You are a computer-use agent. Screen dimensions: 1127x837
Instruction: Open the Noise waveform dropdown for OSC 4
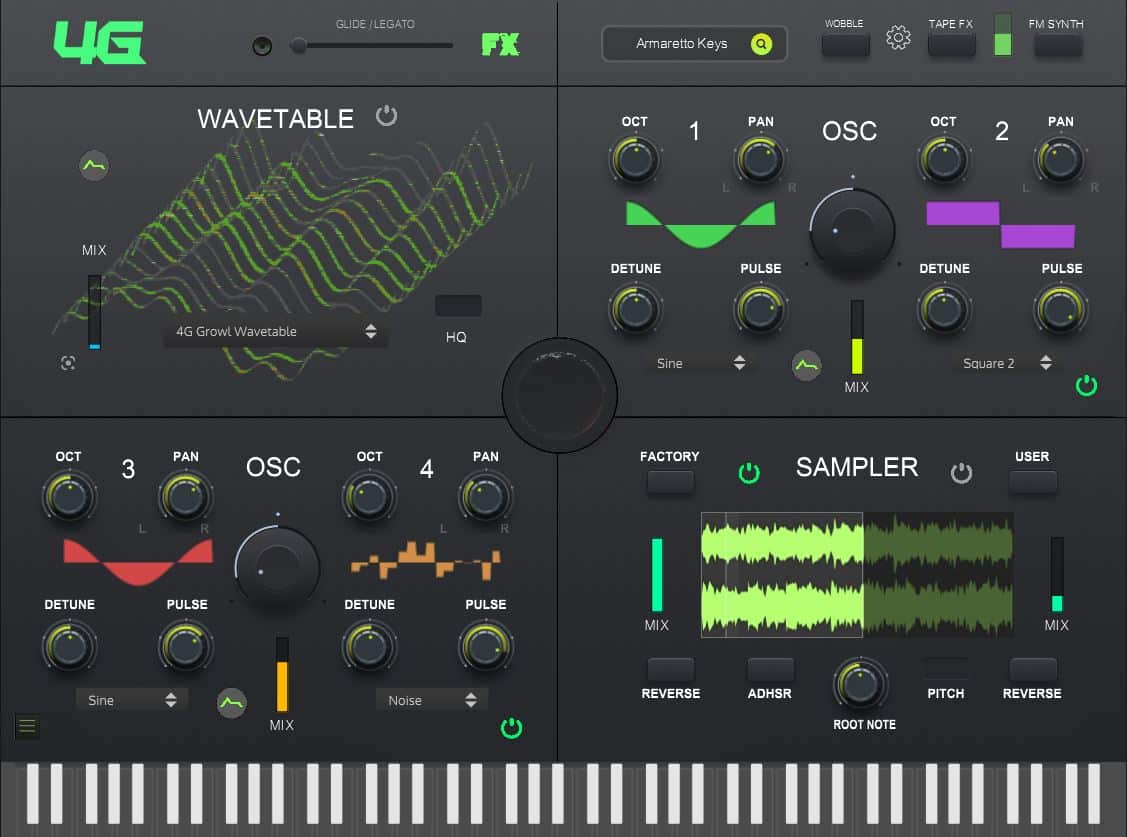pos(431,699)
